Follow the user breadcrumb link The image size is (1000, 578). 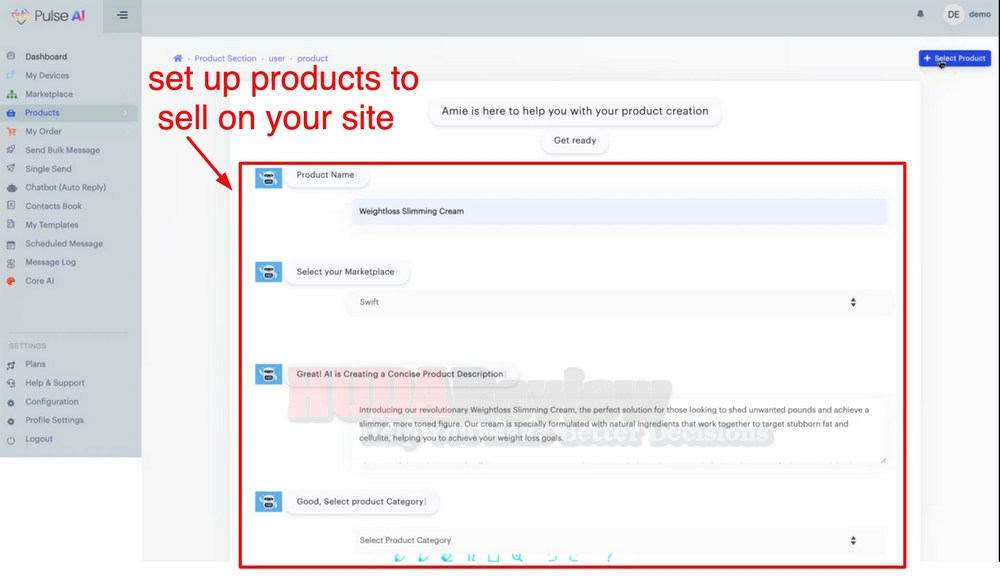(277, 58)
